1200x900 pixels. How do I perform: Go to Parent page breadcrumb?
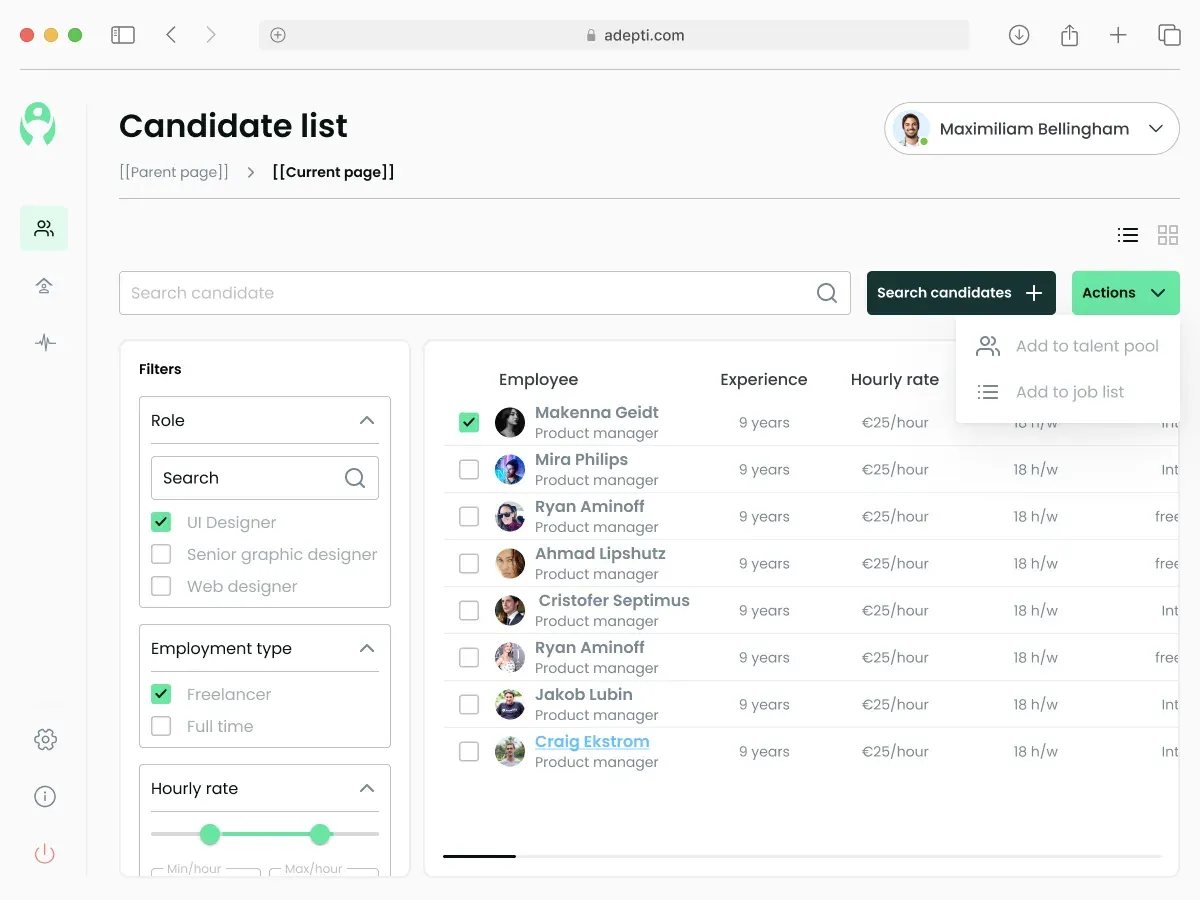pyautogui.click(x=174, y=172)
